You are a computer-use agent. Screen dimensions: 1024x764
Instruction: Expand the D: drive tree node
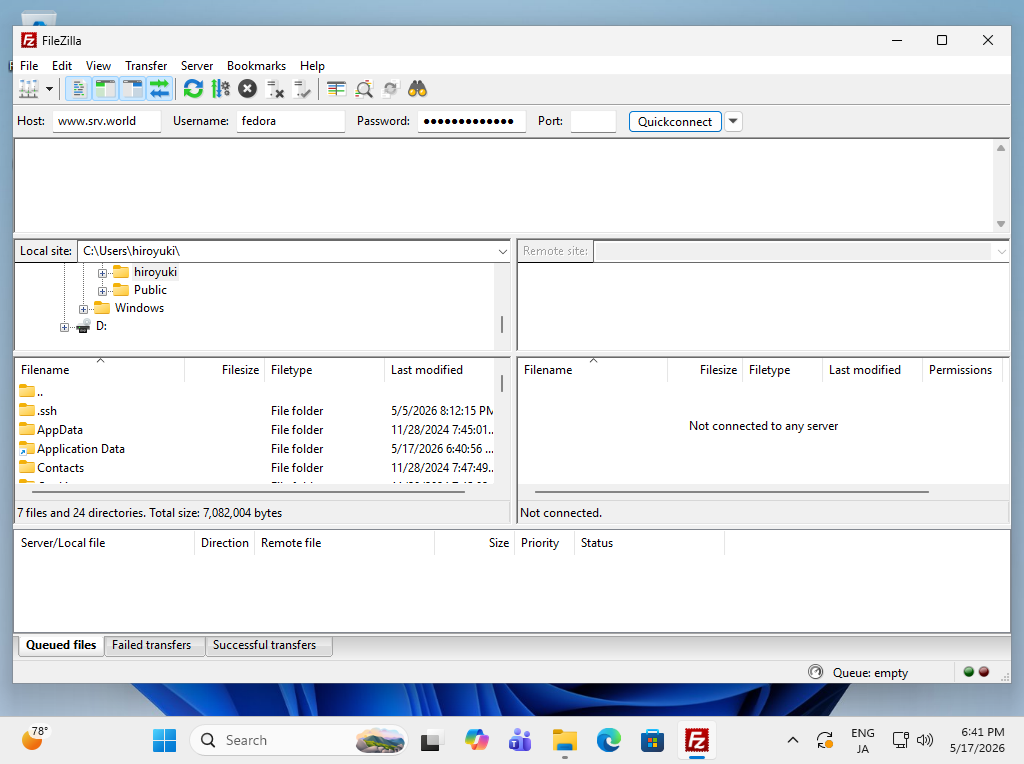[x=64, y=327]
